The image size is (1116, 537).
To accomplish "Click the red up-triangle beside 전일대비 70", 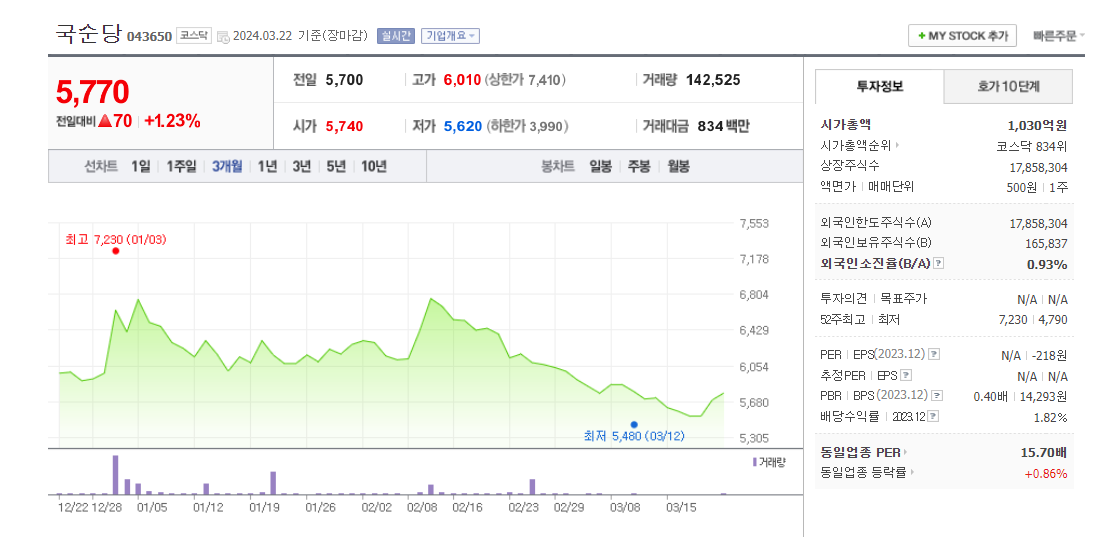I will click(x=105, y=121).
